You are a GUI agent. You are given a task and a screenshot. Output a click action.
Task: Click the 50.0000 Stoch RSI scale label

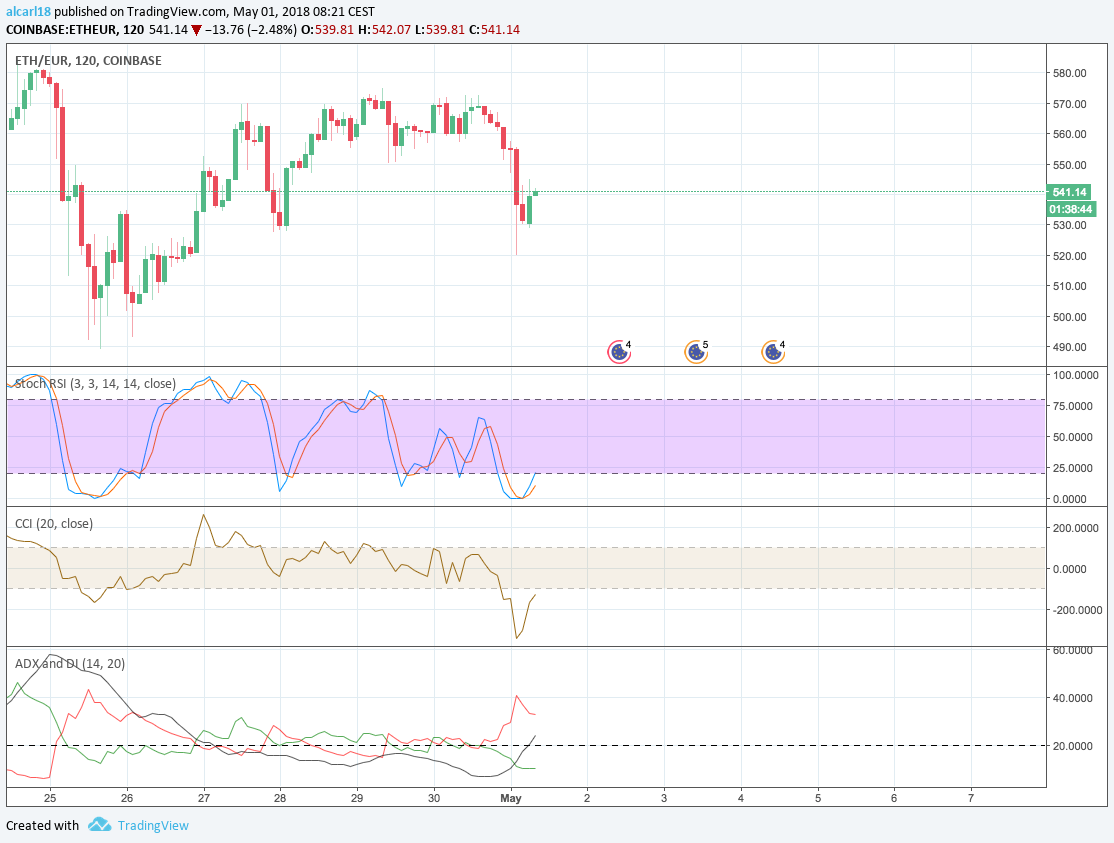tap(1072, 437)
